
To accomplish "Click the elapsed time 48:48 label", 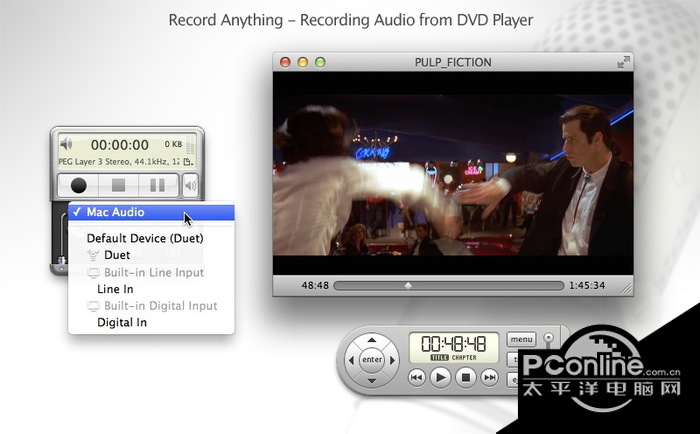I will click(315, 285).
